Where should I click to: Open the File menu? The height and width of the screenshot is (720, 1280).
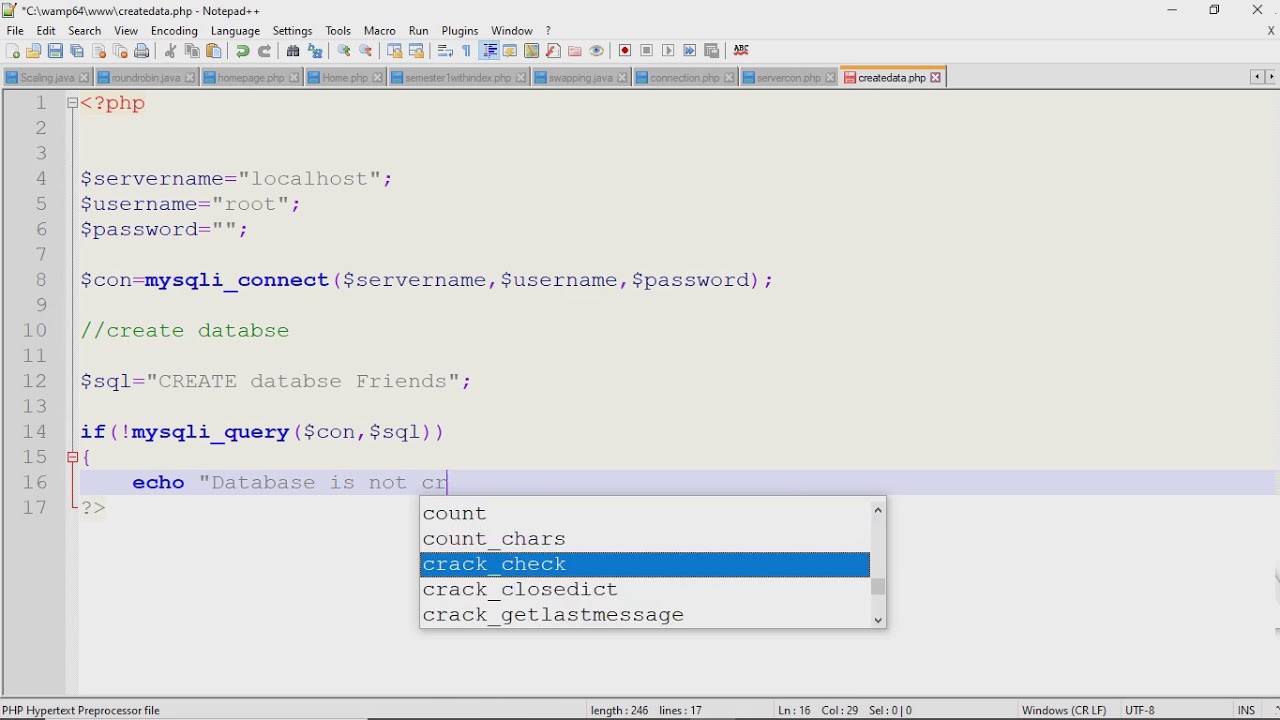click(x=15, y=31)
